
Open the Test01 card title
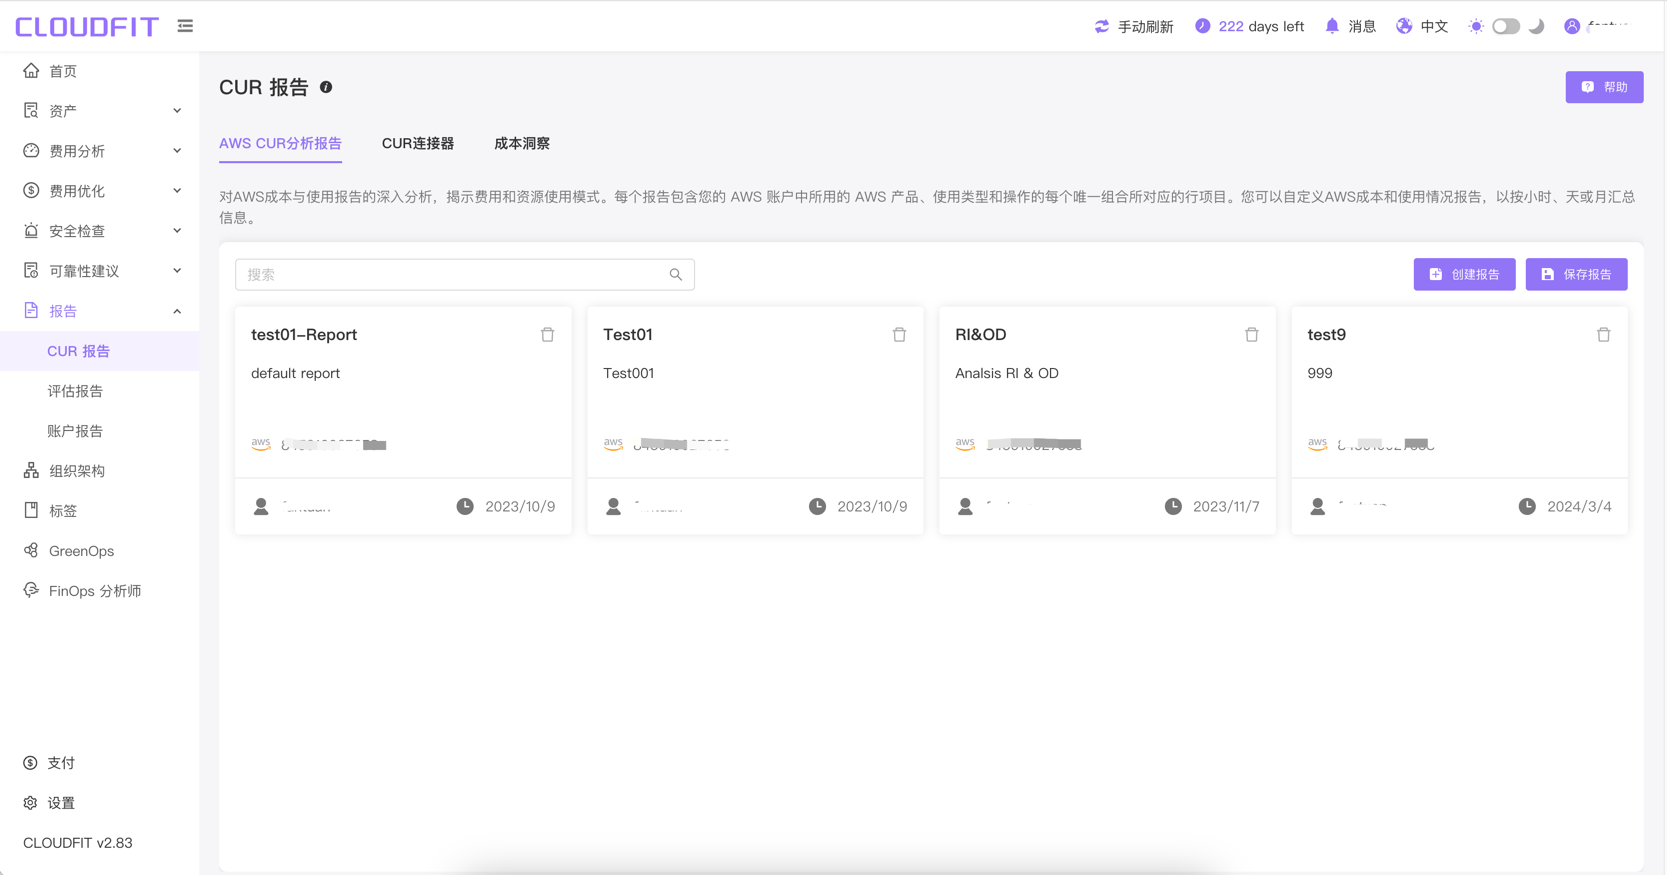point(628,334)
